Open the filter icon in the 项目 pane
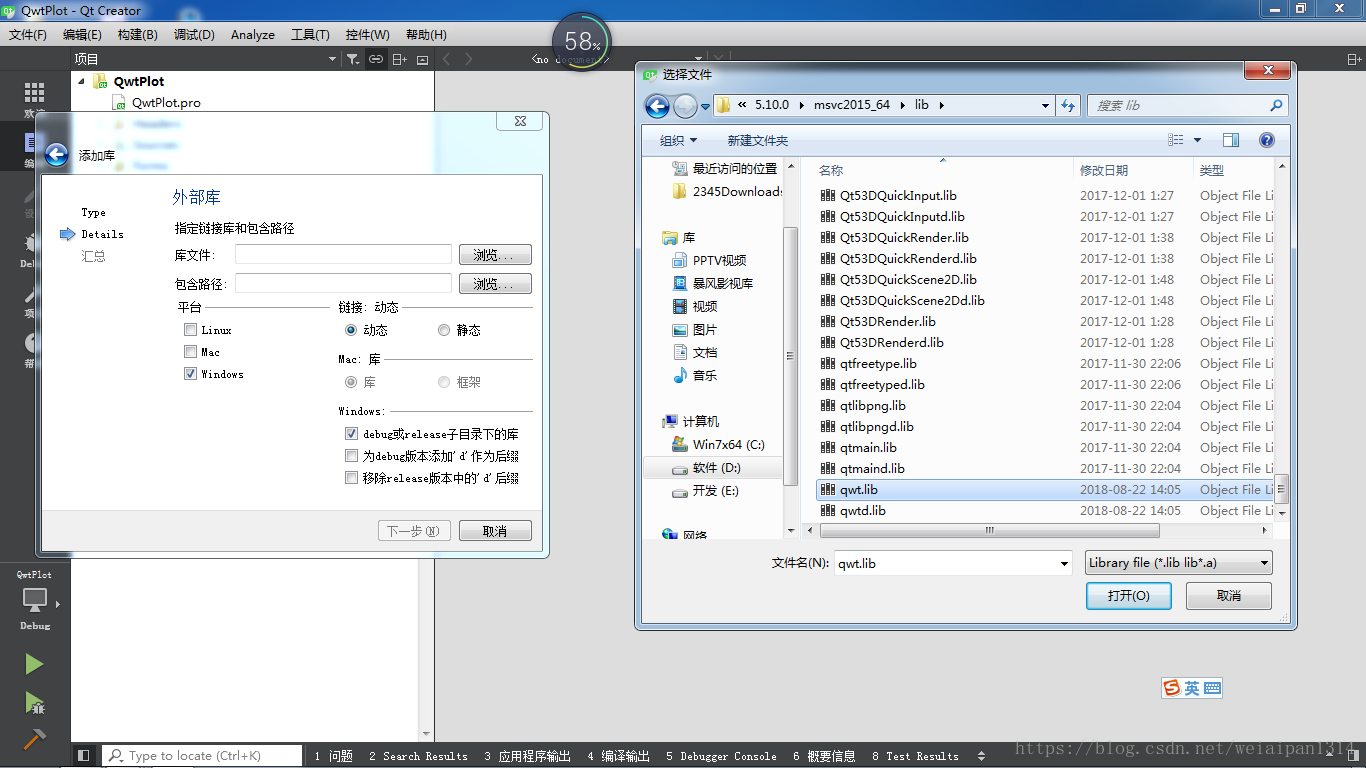This screenshot has height=768, width=1366. [x=351, y=59]
